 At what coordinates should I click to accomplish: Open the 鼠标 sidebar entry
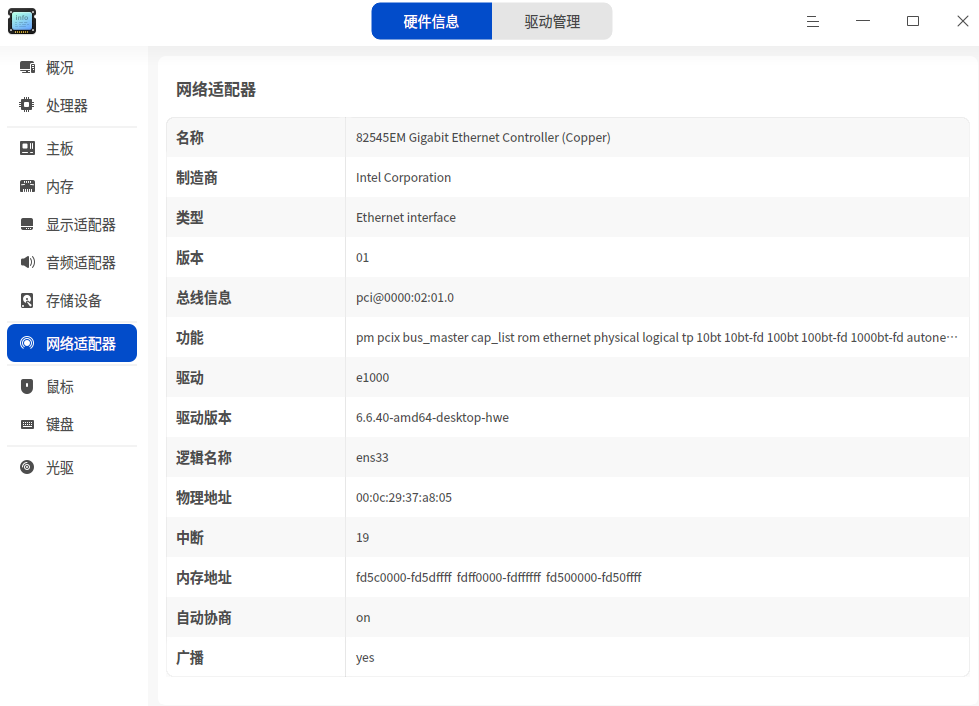pyautogui.click(x=72, y=386)
